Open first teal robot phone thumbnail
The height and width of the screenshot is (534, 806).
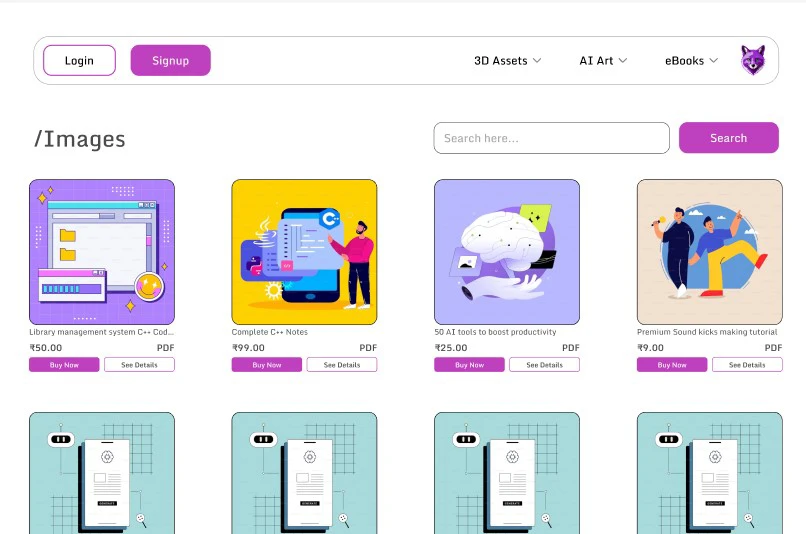click(102, 473)
